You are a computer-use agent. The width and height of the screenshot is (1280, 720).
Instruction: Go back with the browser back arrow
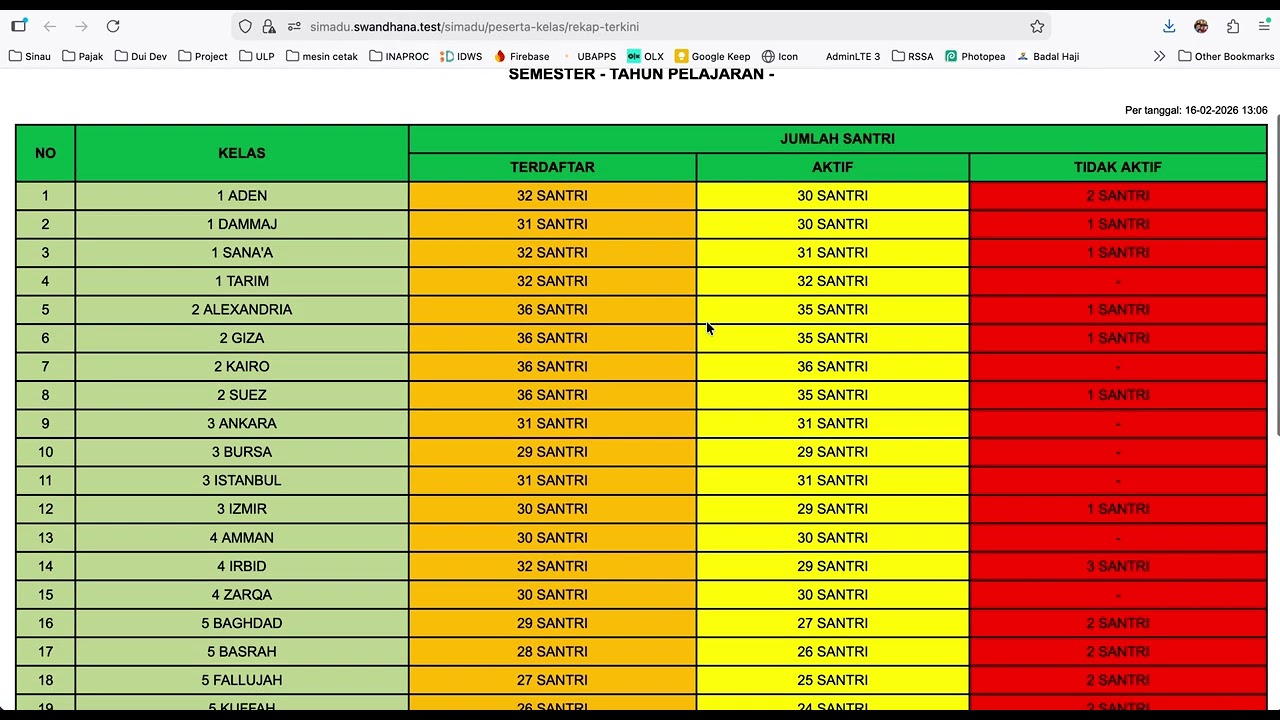(50, 26)
